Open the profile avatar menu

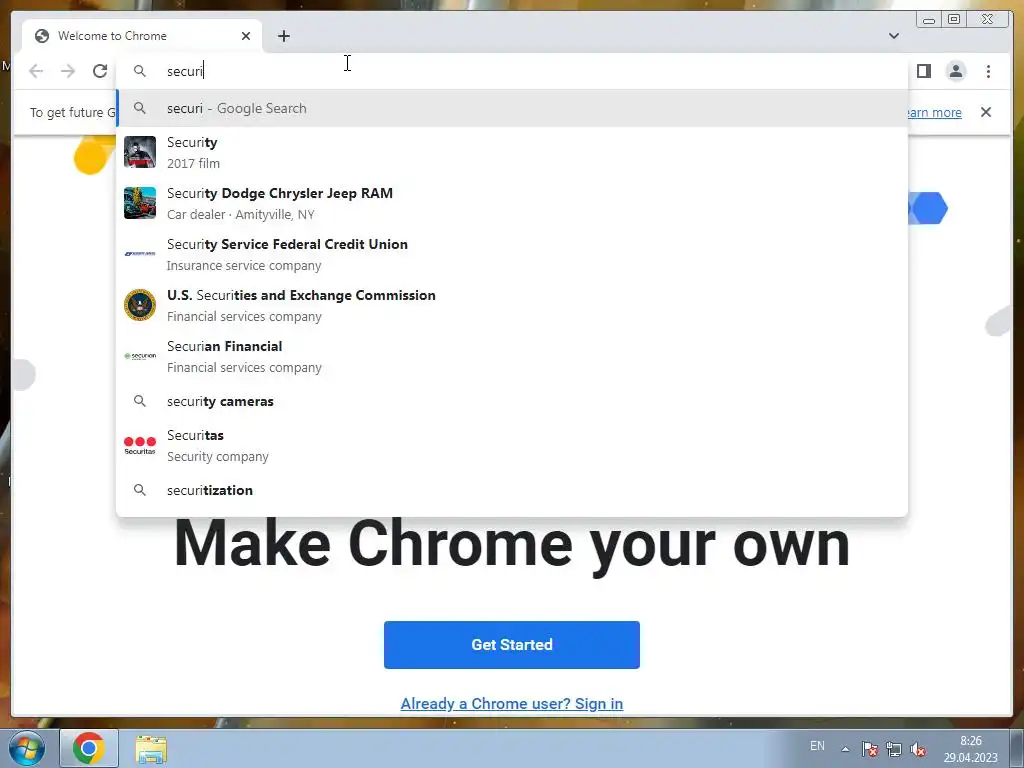point(955,71)
